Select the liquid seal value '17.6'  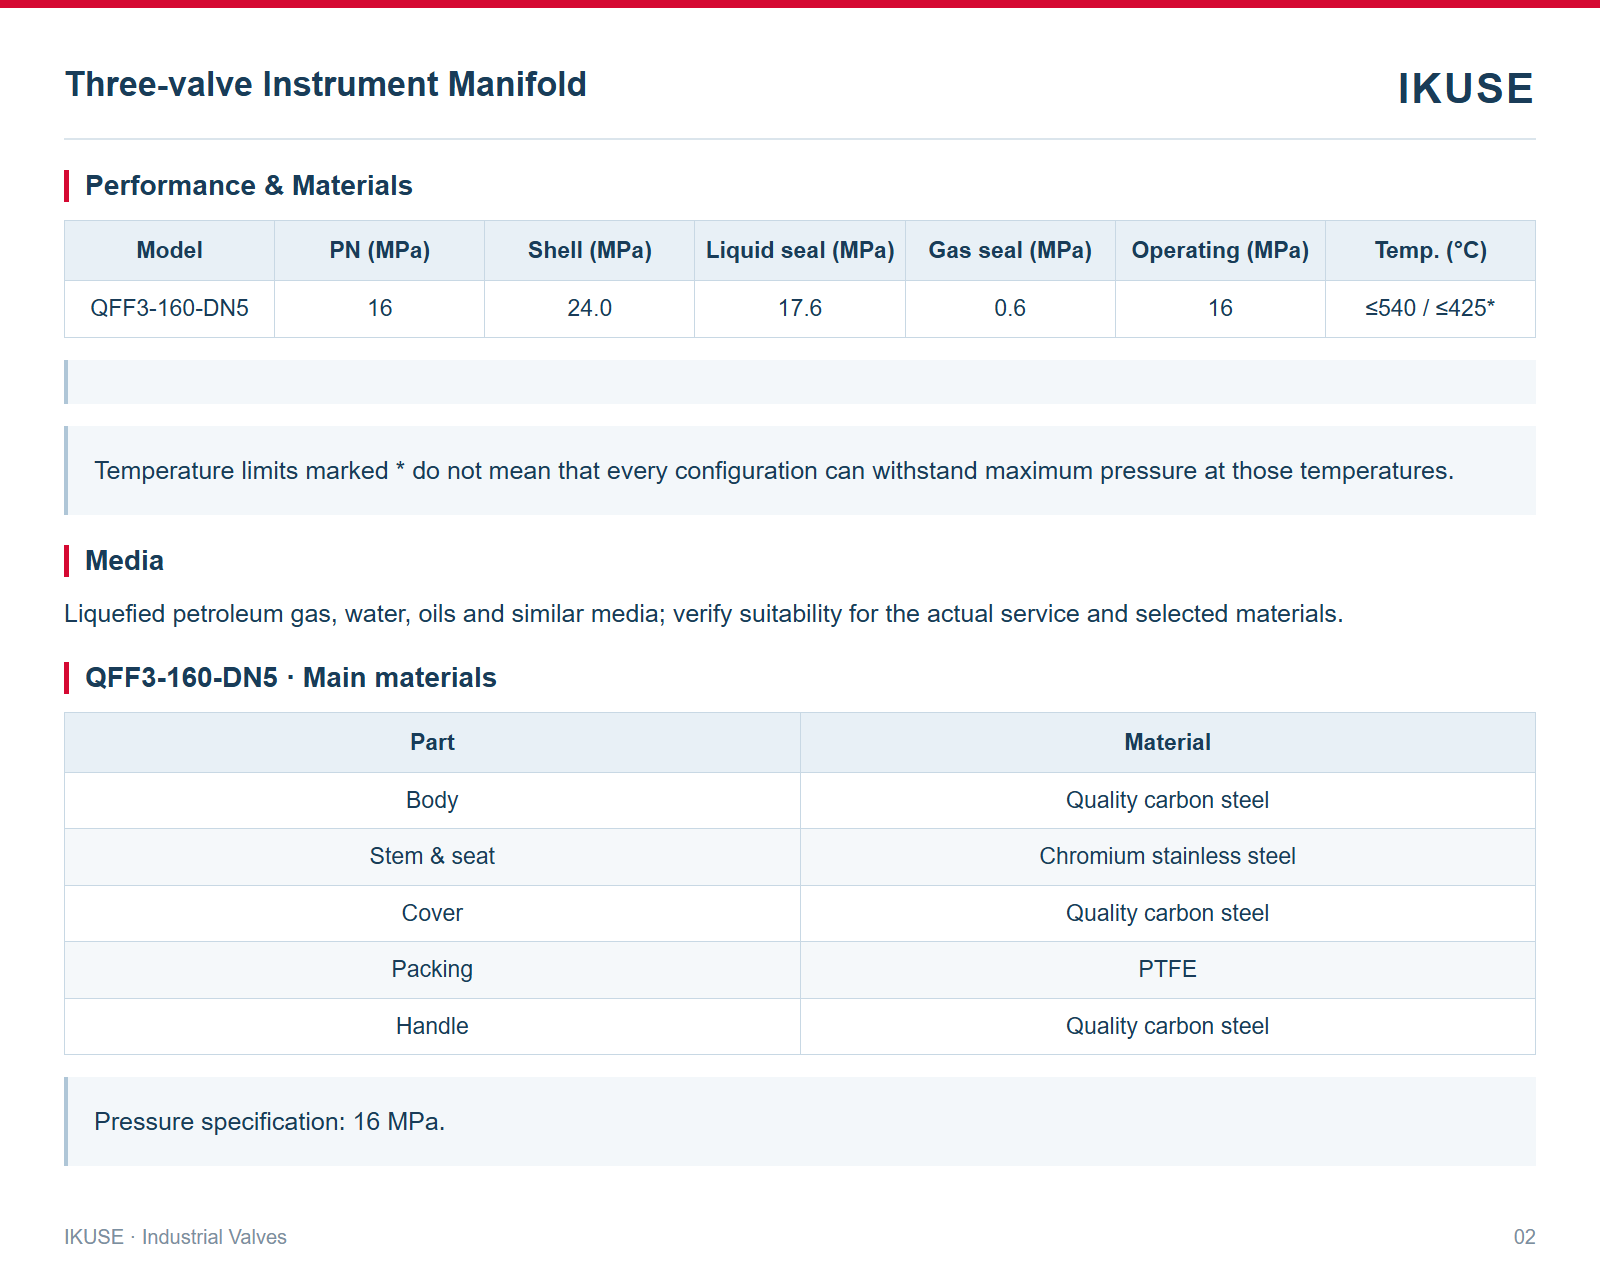pyautogui.click(x=800, y=308)
